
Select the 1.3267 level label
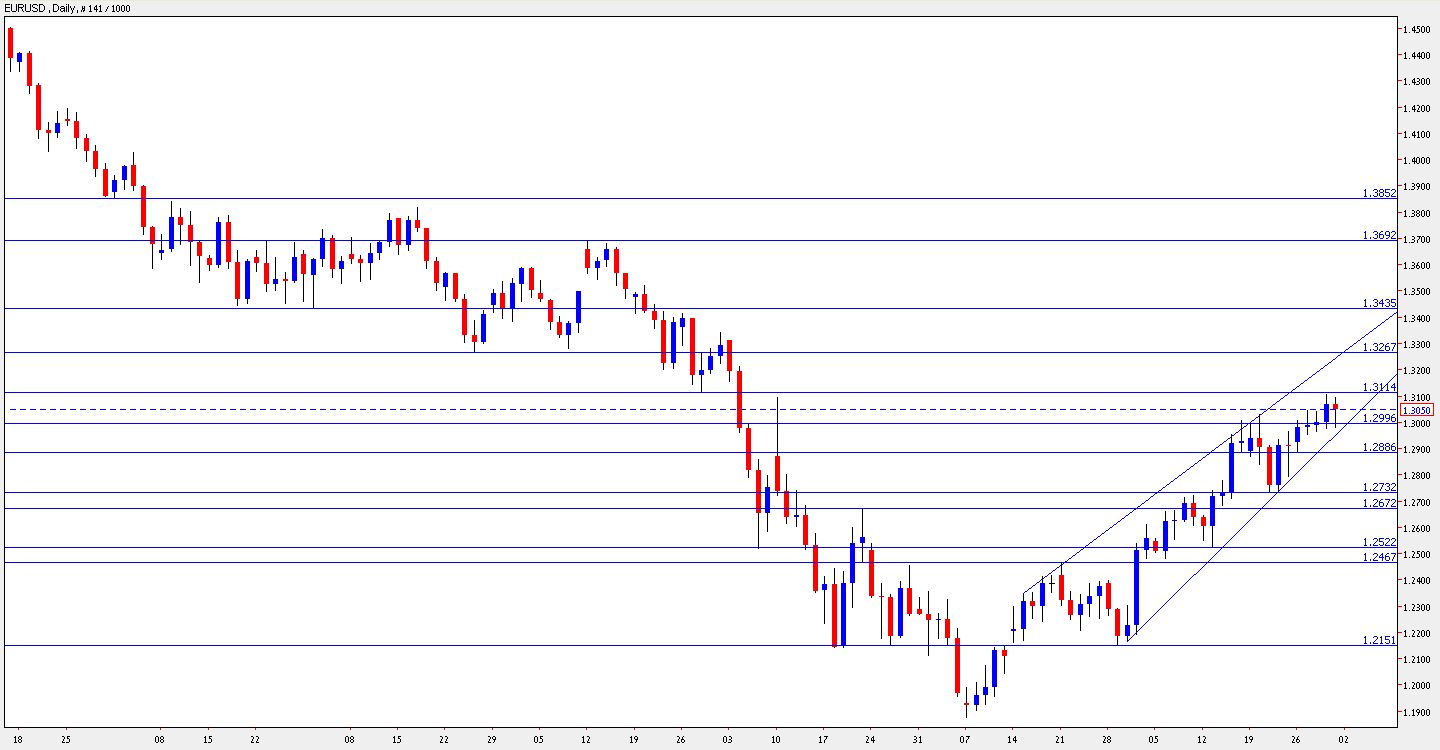coord(1379,347)
